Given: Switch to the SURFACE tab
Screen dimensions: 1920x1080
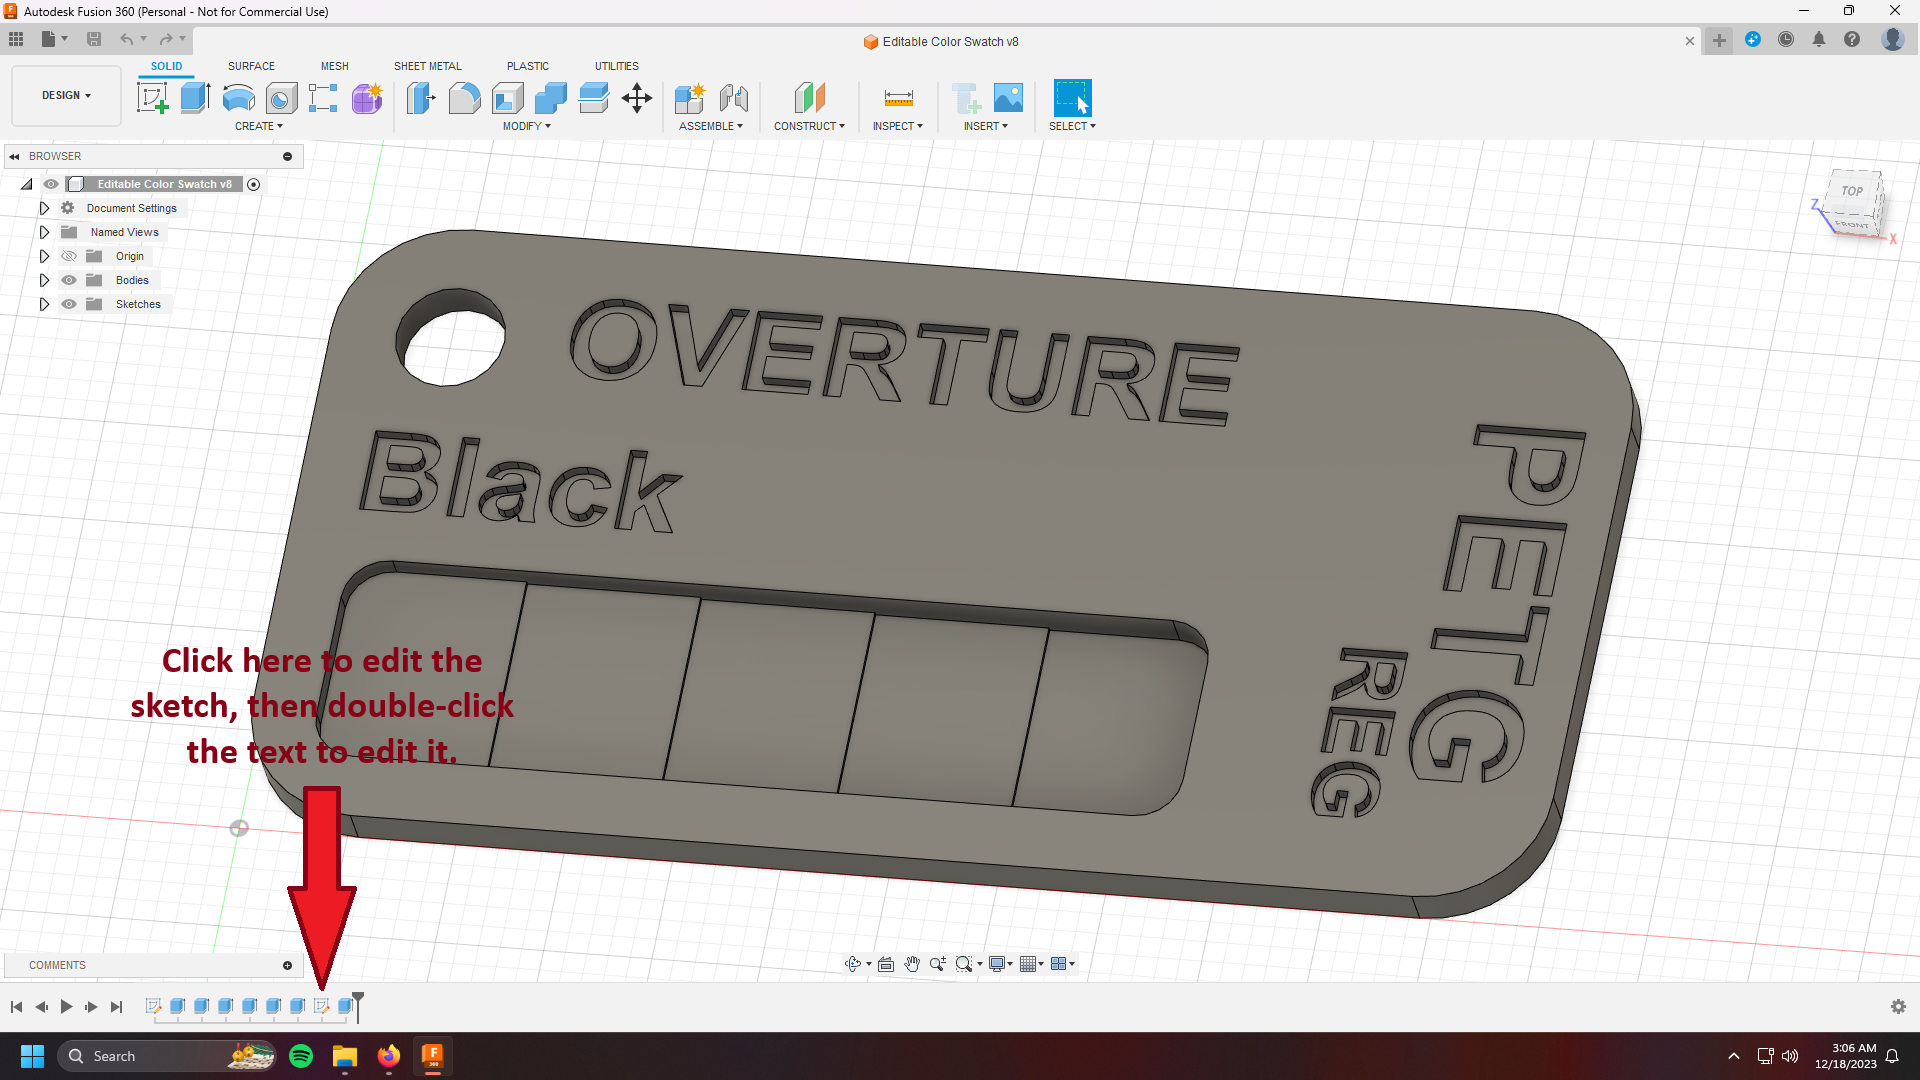Looking at the screenshot, I should [x=251, y=66].
